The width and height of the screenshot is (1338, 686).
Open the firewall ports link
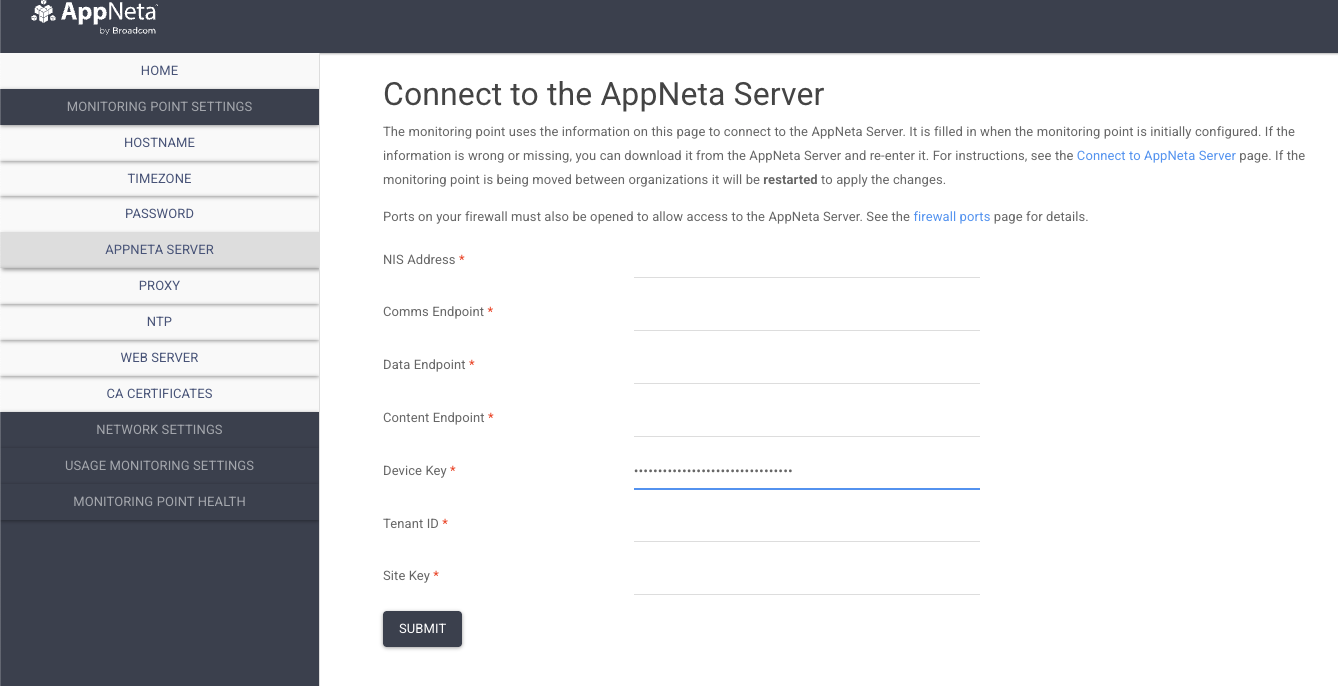click(951, 217)
